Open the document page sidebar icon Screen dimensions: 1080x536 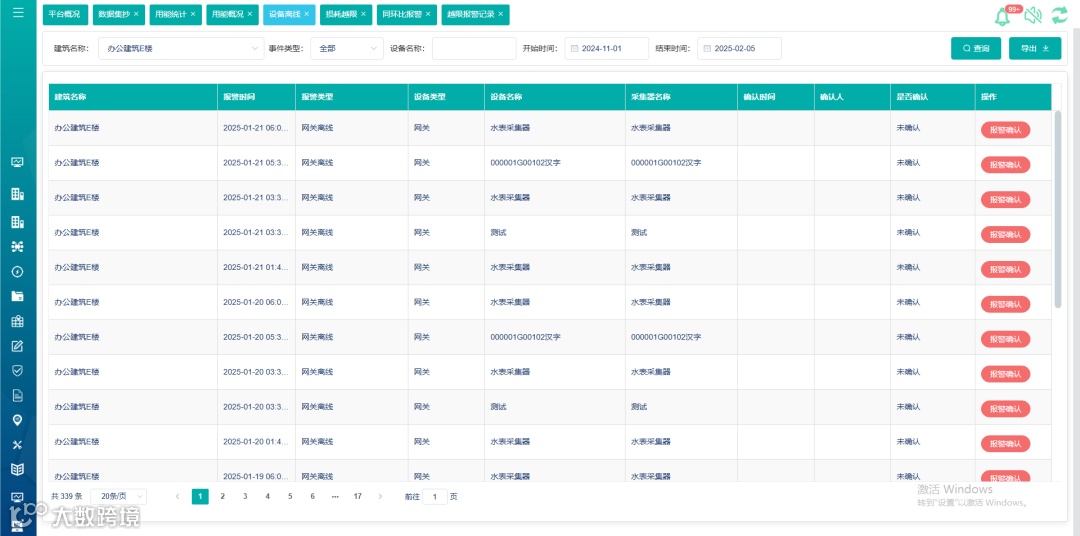18,395
